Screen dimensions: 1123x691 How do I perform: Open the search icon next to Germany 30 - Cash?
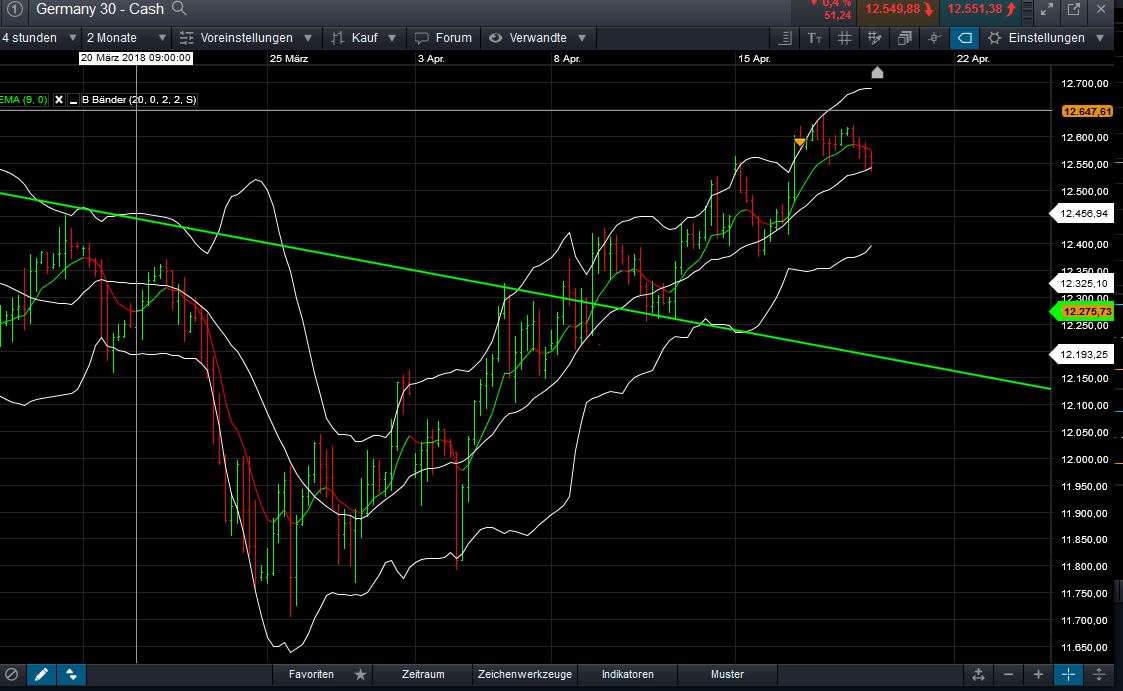click(182, 9)
